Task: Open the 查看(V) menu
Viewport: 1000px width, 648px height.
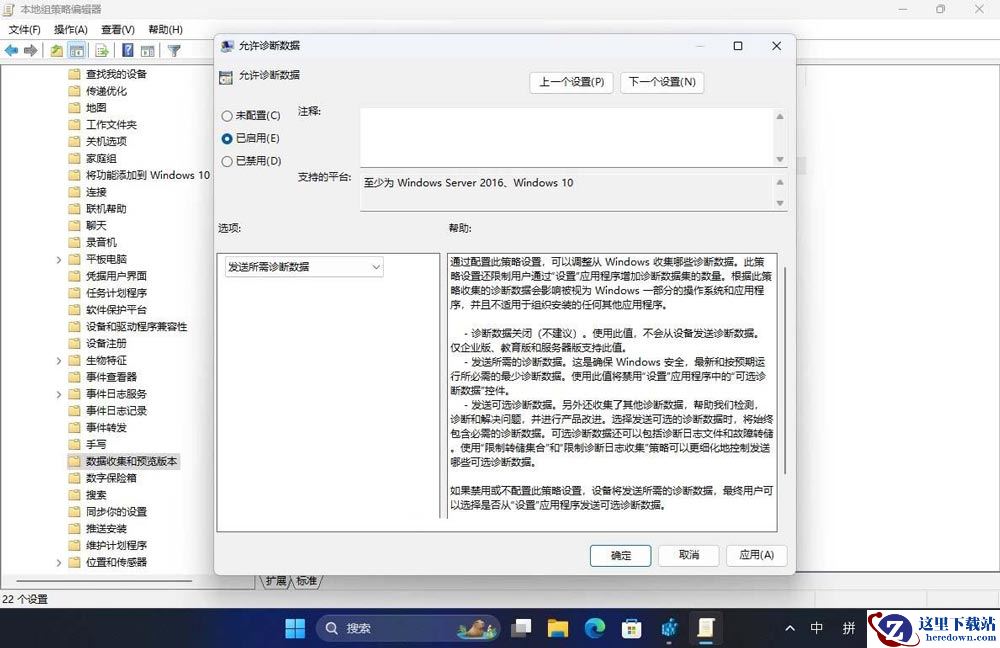Action: coord(118,29)
